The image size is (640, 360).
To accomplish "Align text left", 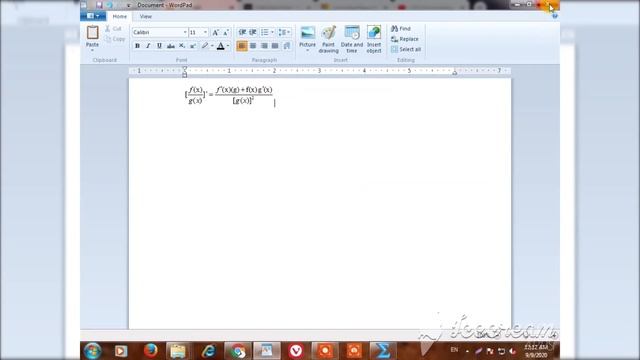I will tap(242, 46).
